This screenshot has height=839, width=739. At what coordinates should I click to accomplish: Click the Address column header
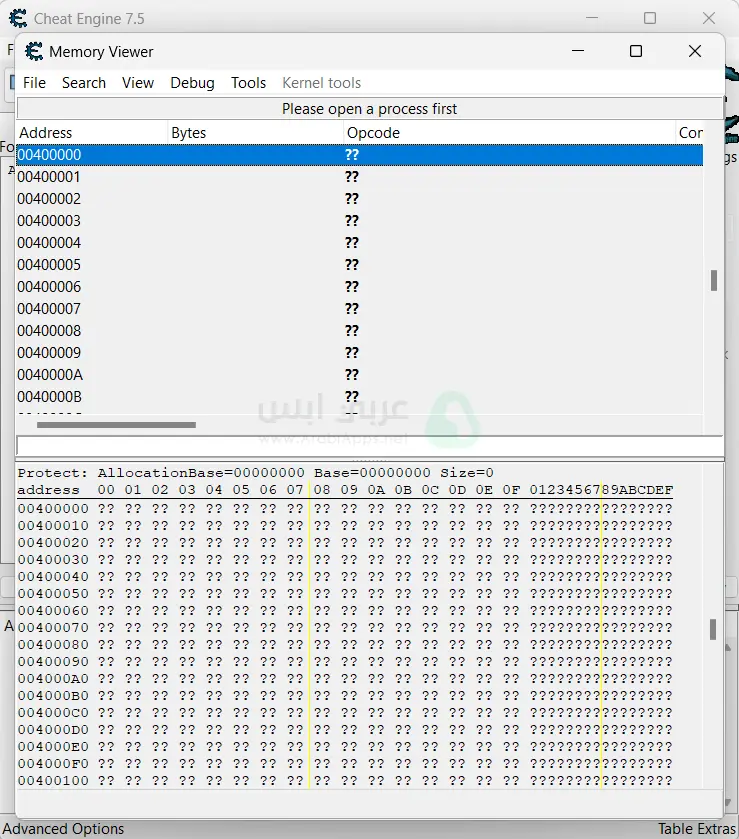point(90,133)
